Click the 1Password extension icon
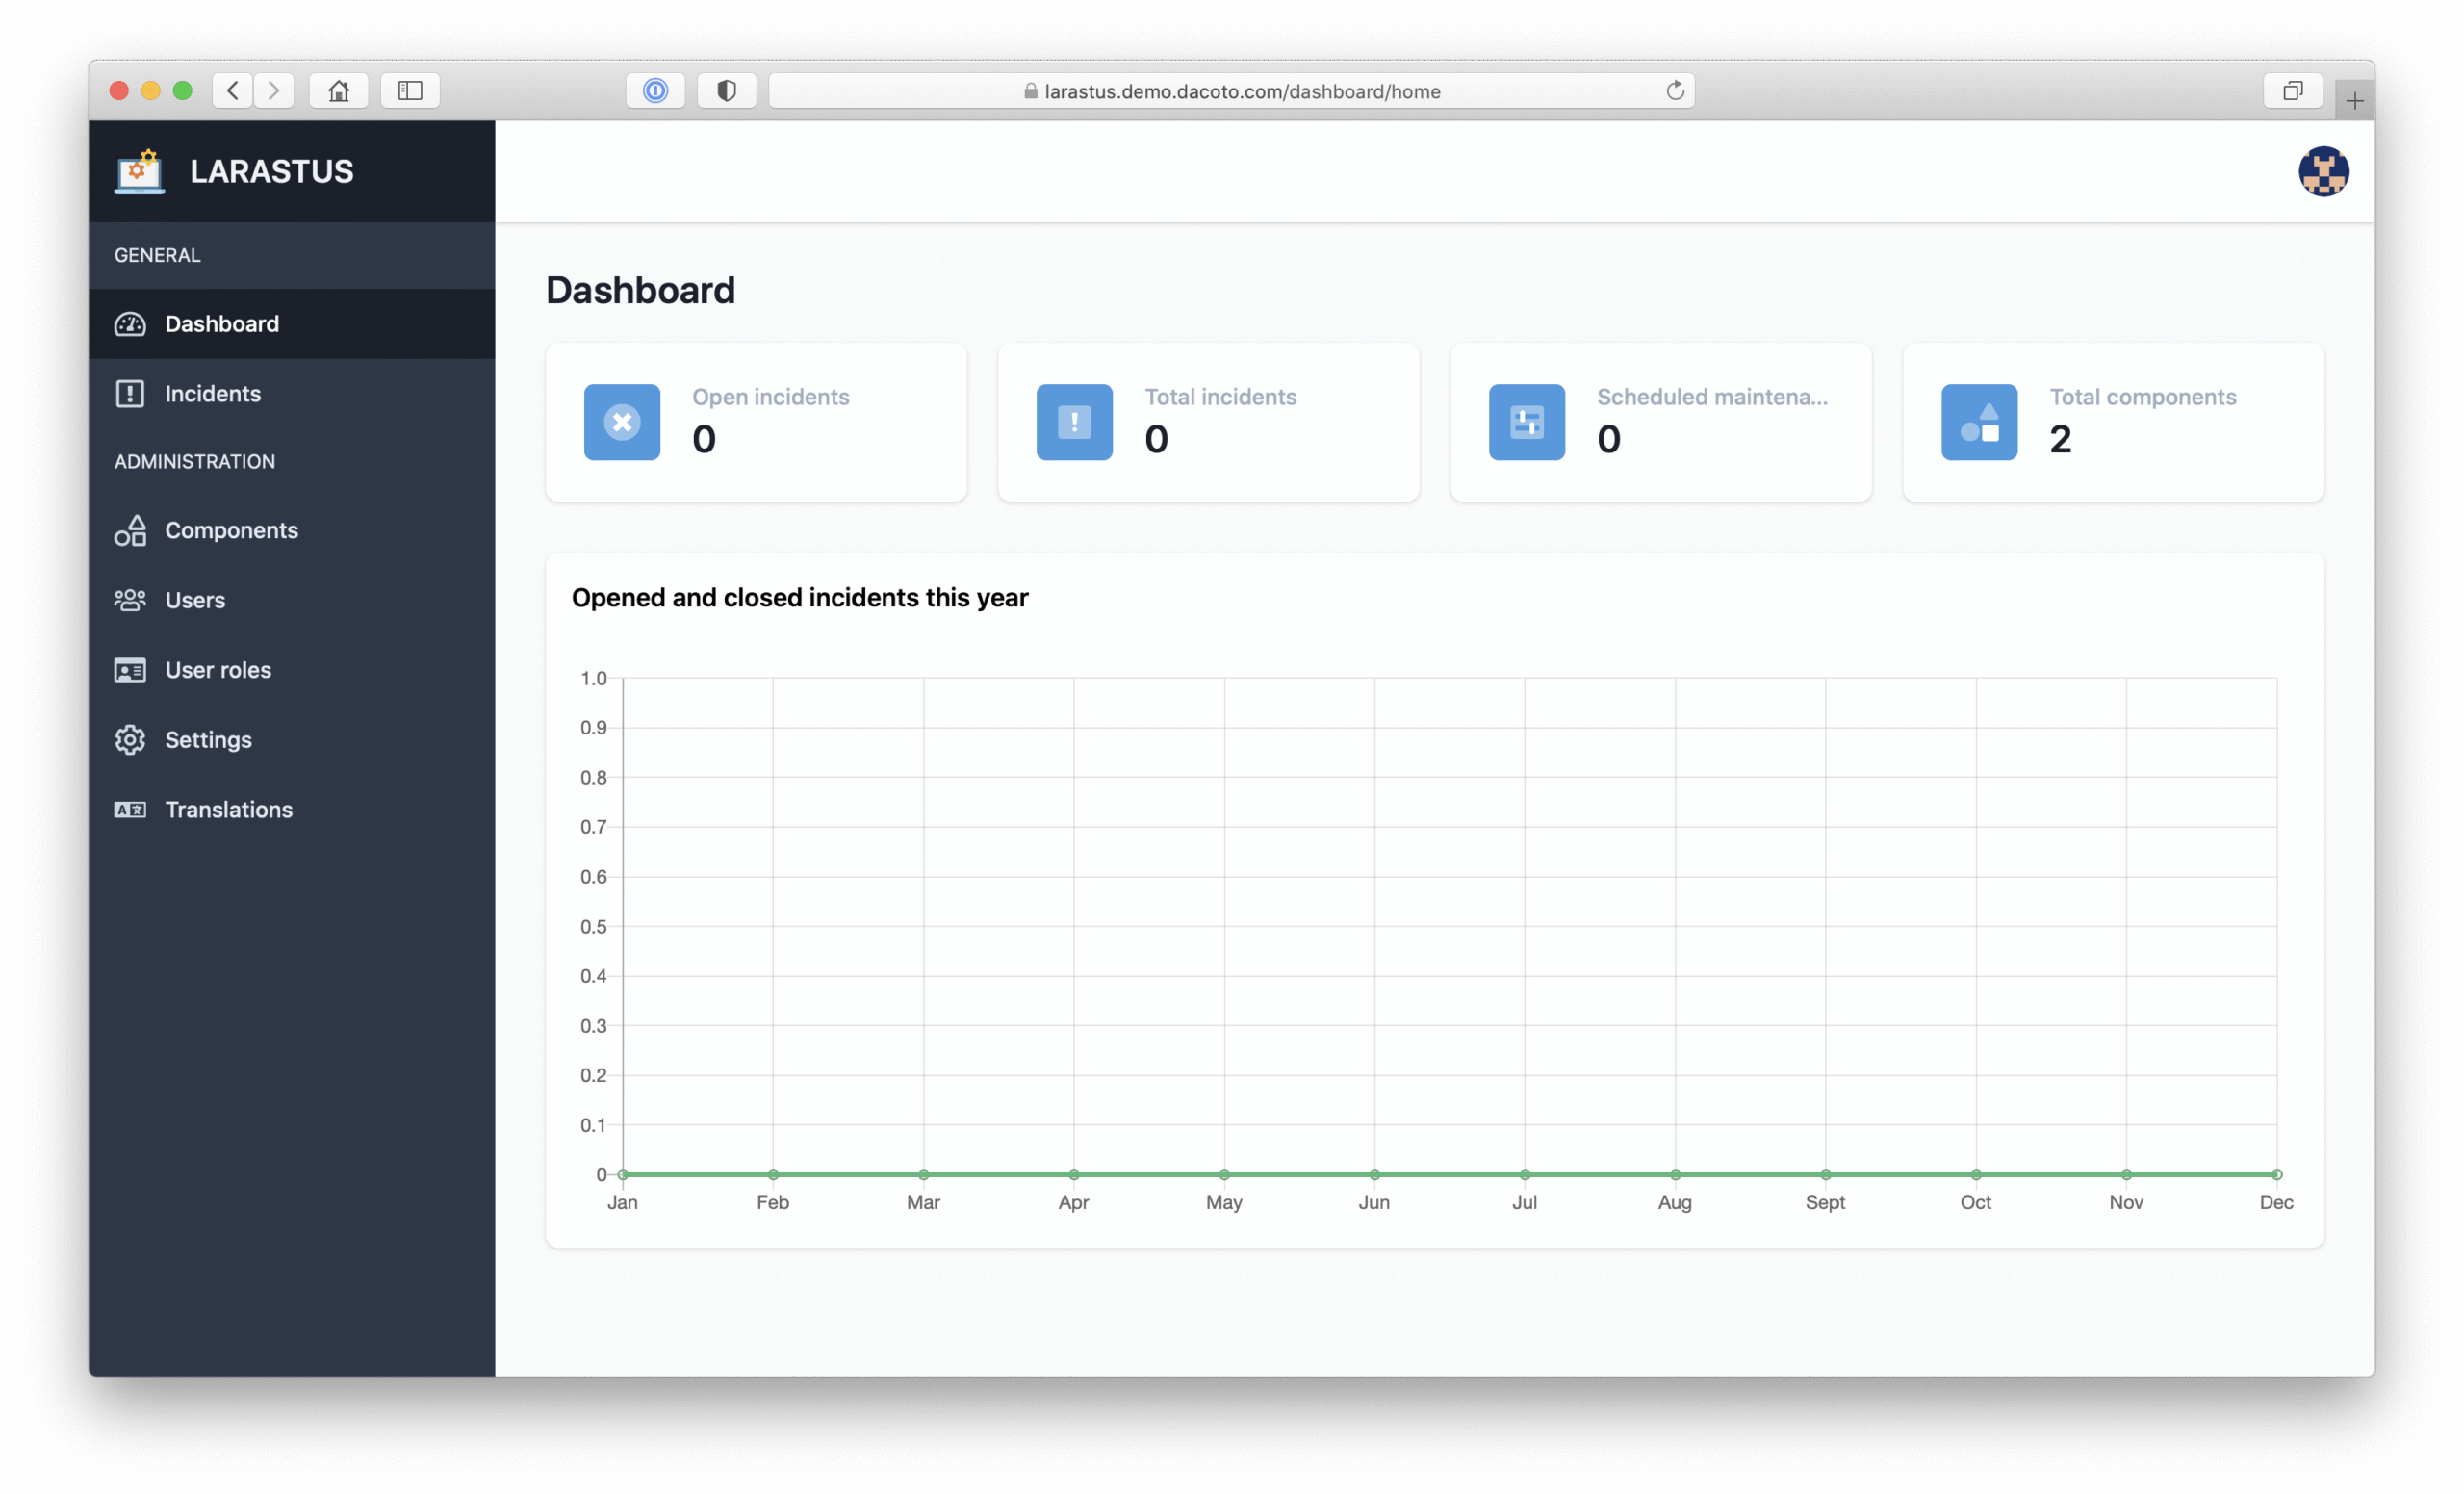The image size is (2464, 1494). 655,90
